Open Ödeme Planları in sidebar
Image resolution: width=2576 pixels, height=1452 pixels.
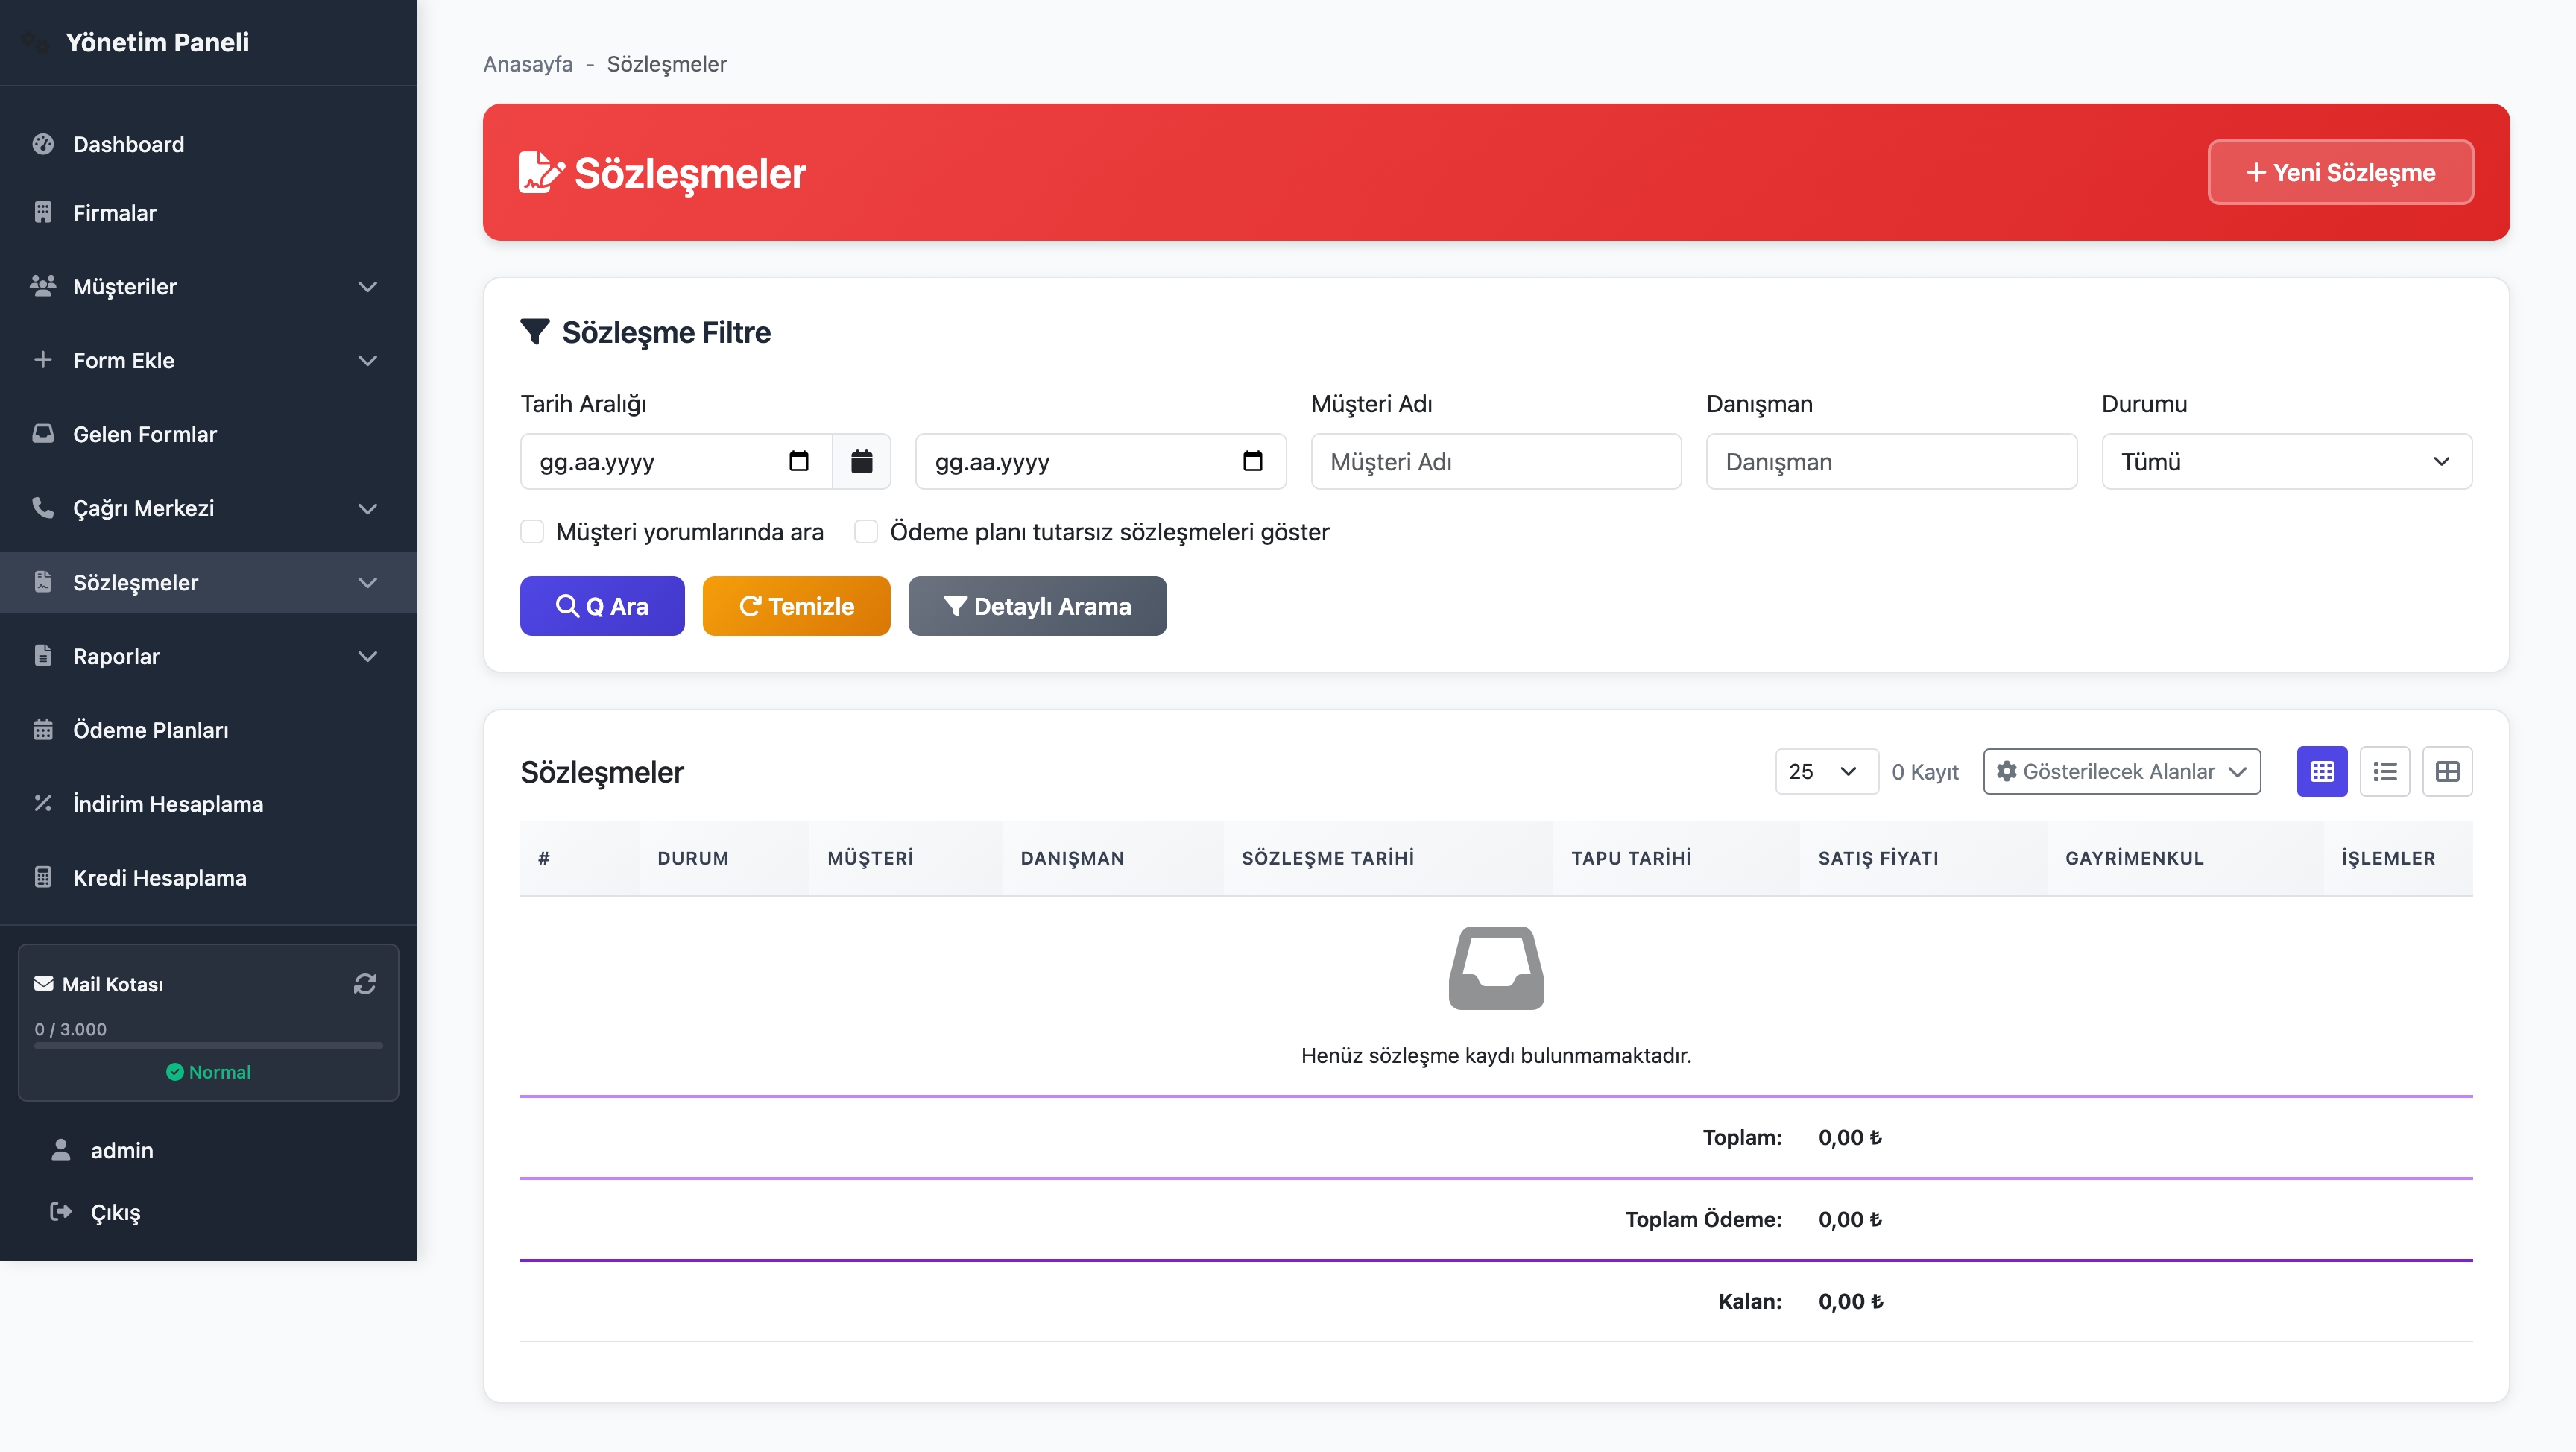[x=151, y=730]
